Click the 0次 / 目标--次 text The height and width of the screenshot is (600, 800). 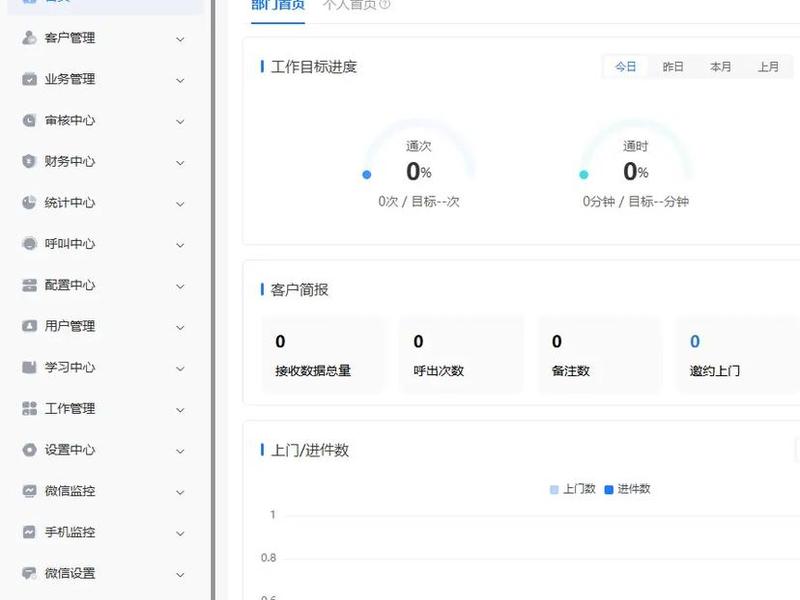click(x=419, y=202)
